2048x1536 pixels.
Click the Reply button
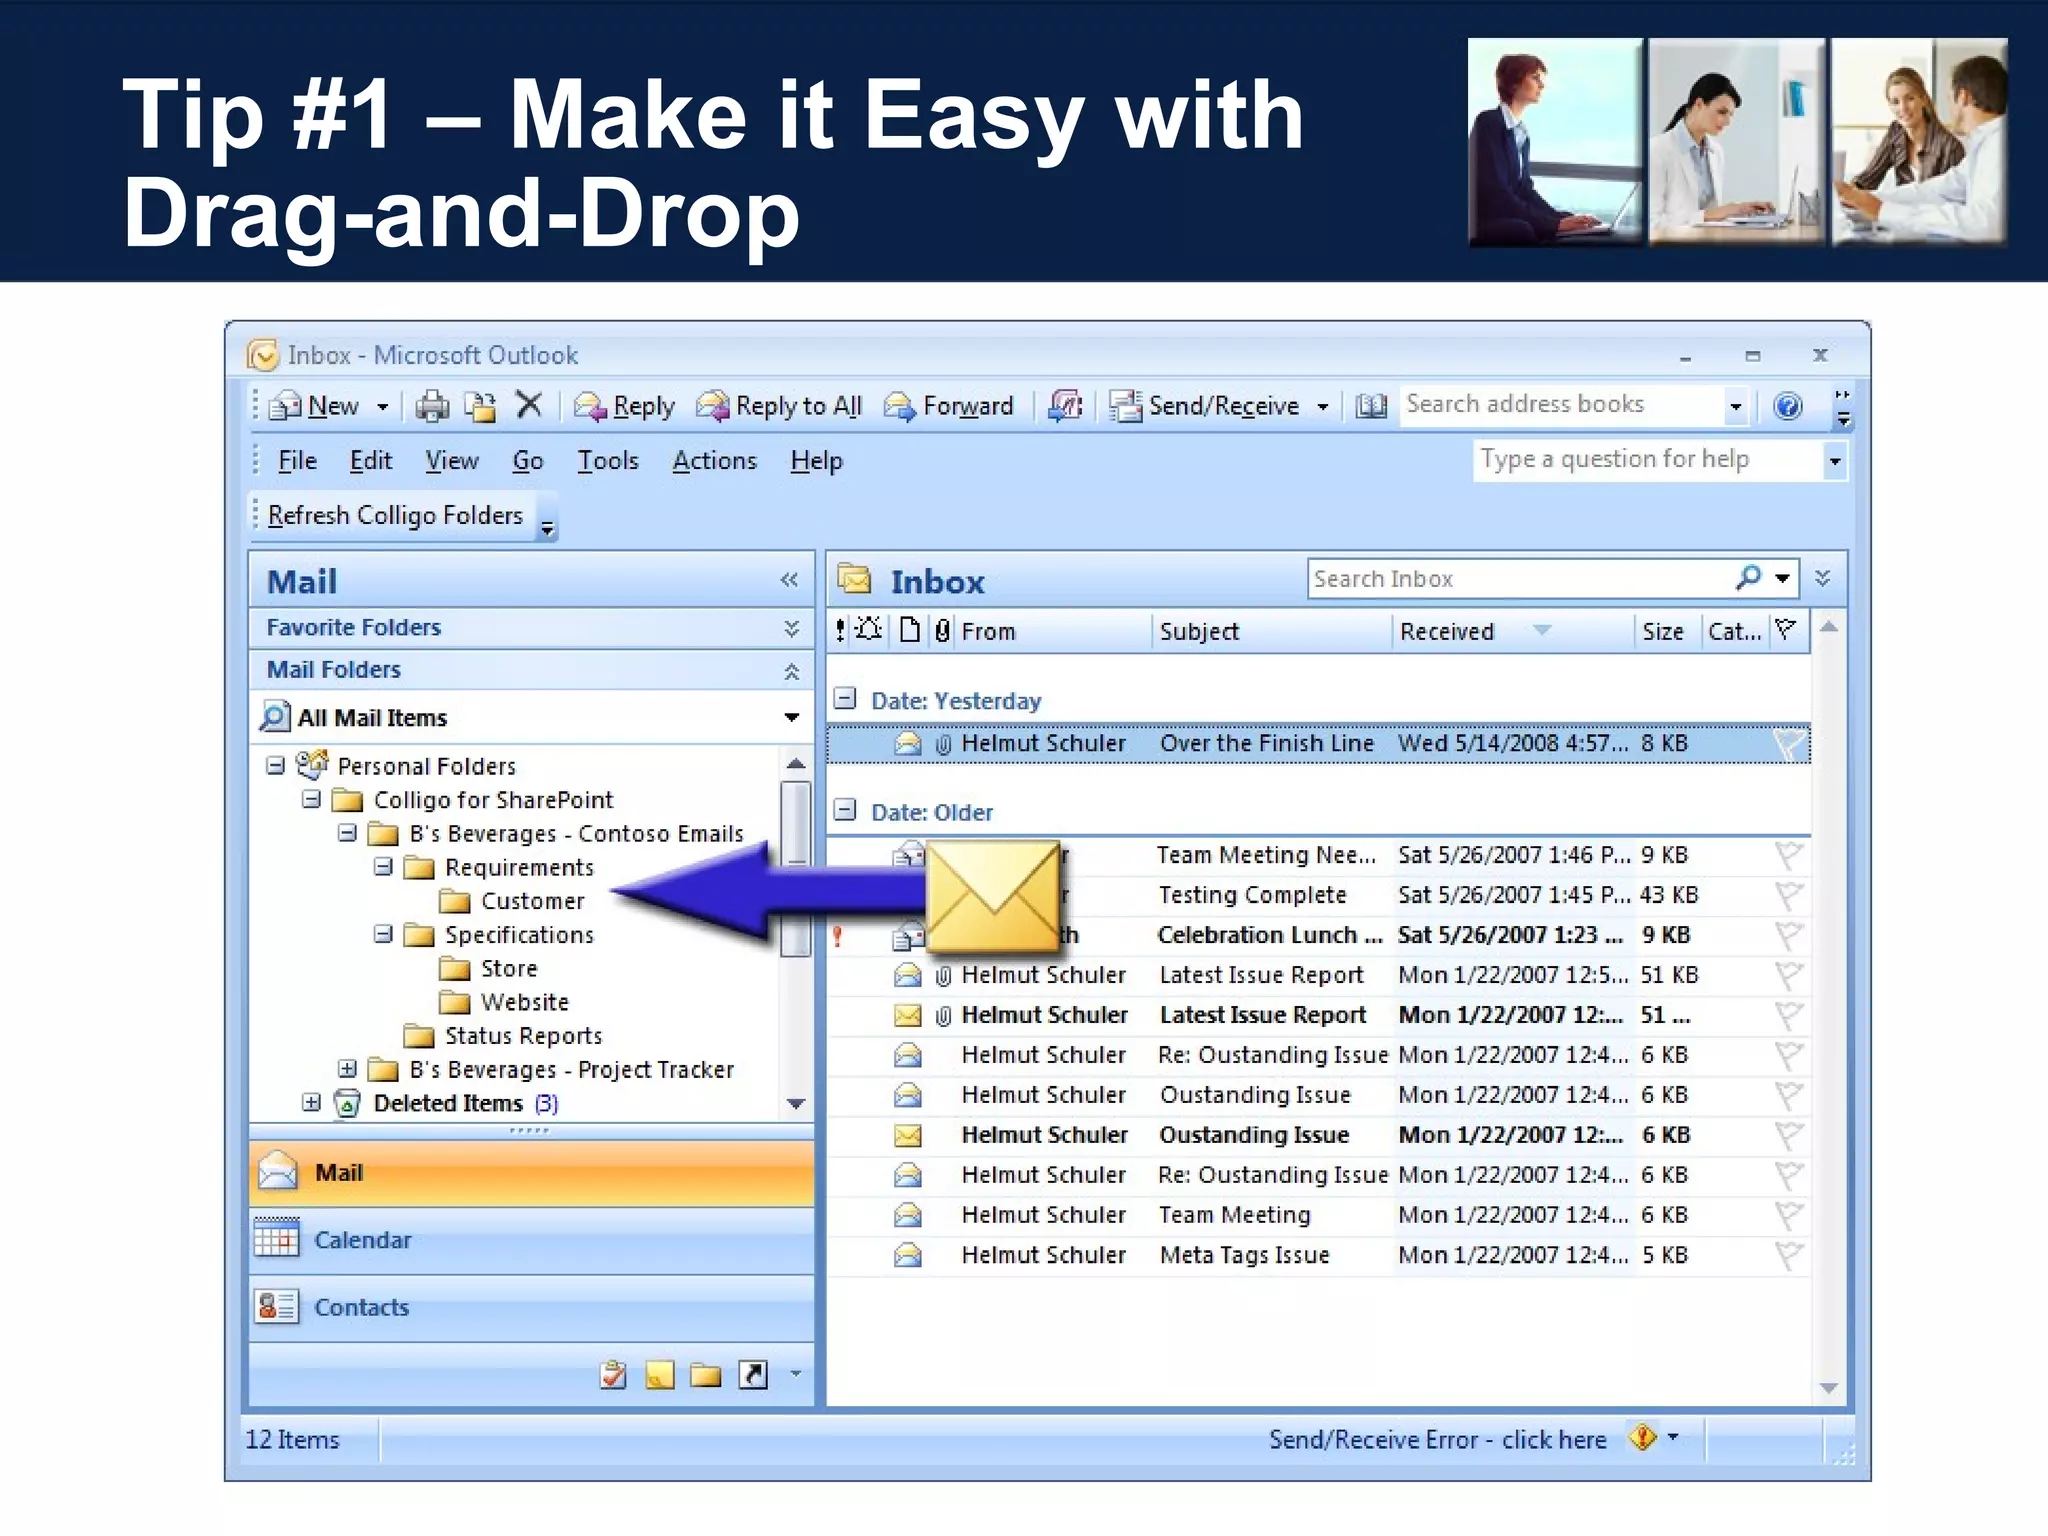coord(625,406)
